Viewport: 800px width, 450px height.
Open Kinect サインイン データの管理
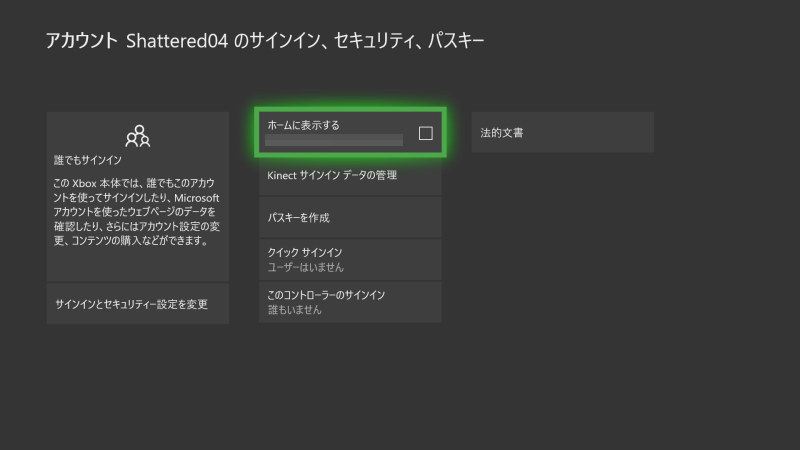pos(350,175)
